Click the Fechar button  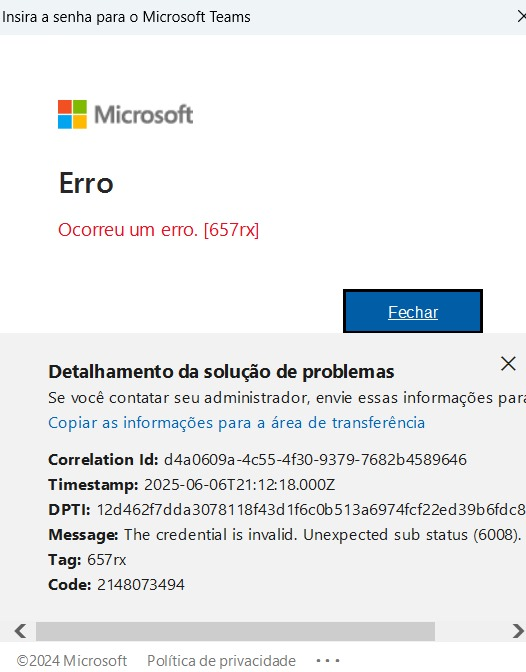(413, 311)
